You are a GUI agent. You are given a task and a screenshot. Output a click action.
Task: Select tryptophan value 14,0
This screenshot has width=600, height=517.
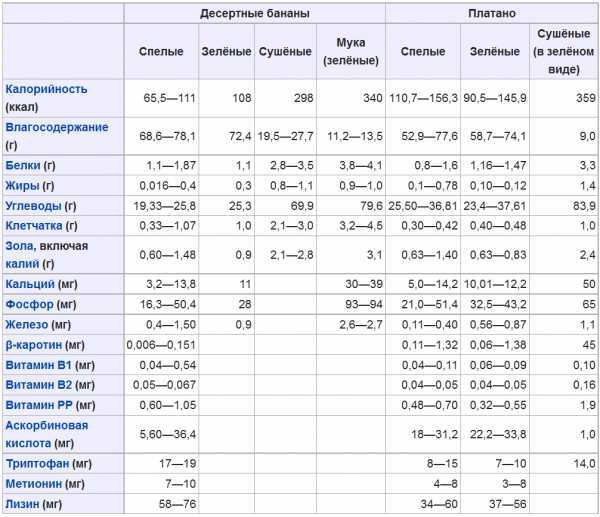(584, 464)
